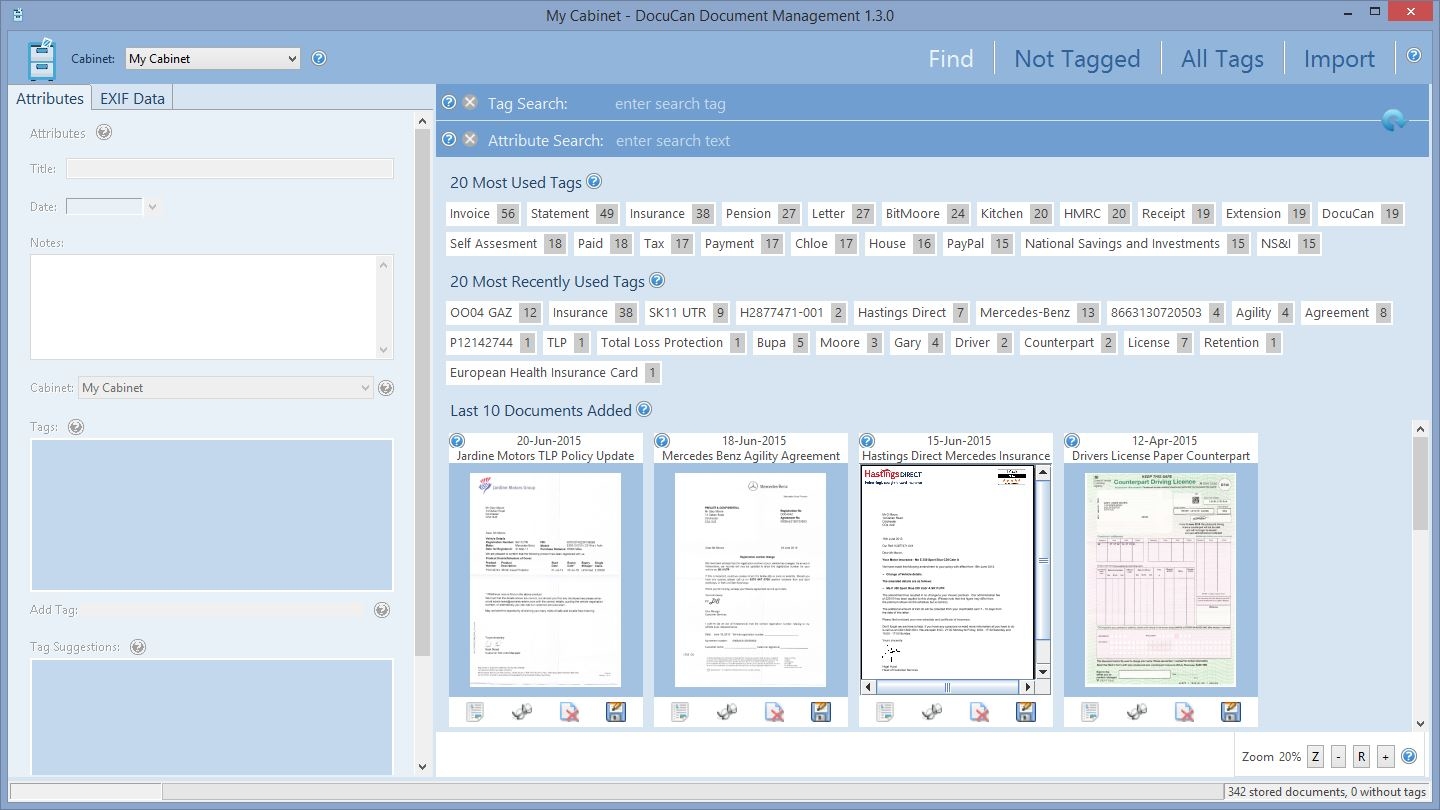This screenshot has height=810, width=1440.
Task: Open help for 20 Most Used Tags
Action: tap(594, 182)
